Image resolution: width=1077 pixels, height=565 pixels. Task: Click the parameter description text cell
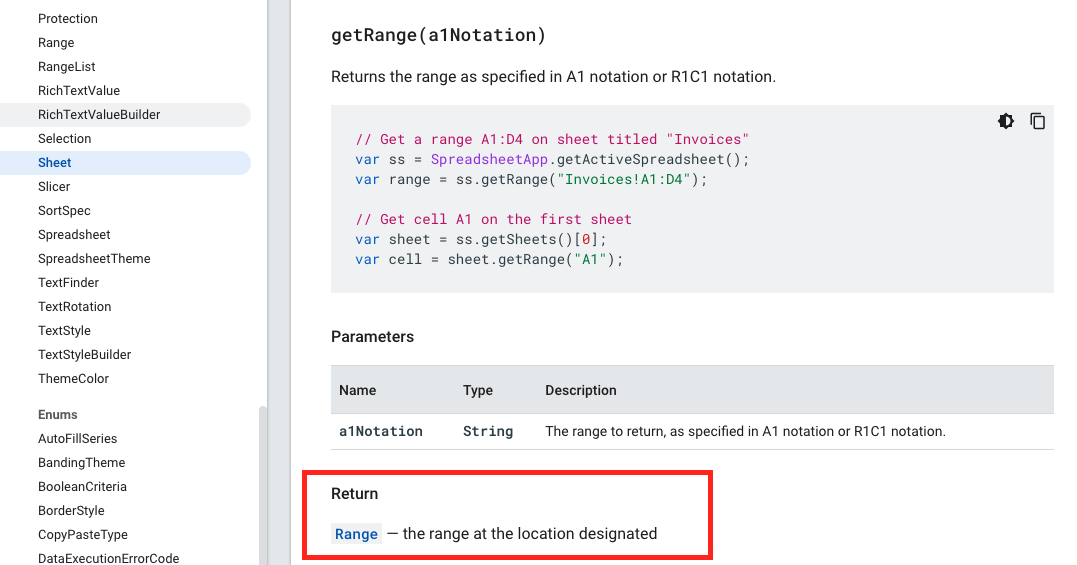click(x=745, y=431)
